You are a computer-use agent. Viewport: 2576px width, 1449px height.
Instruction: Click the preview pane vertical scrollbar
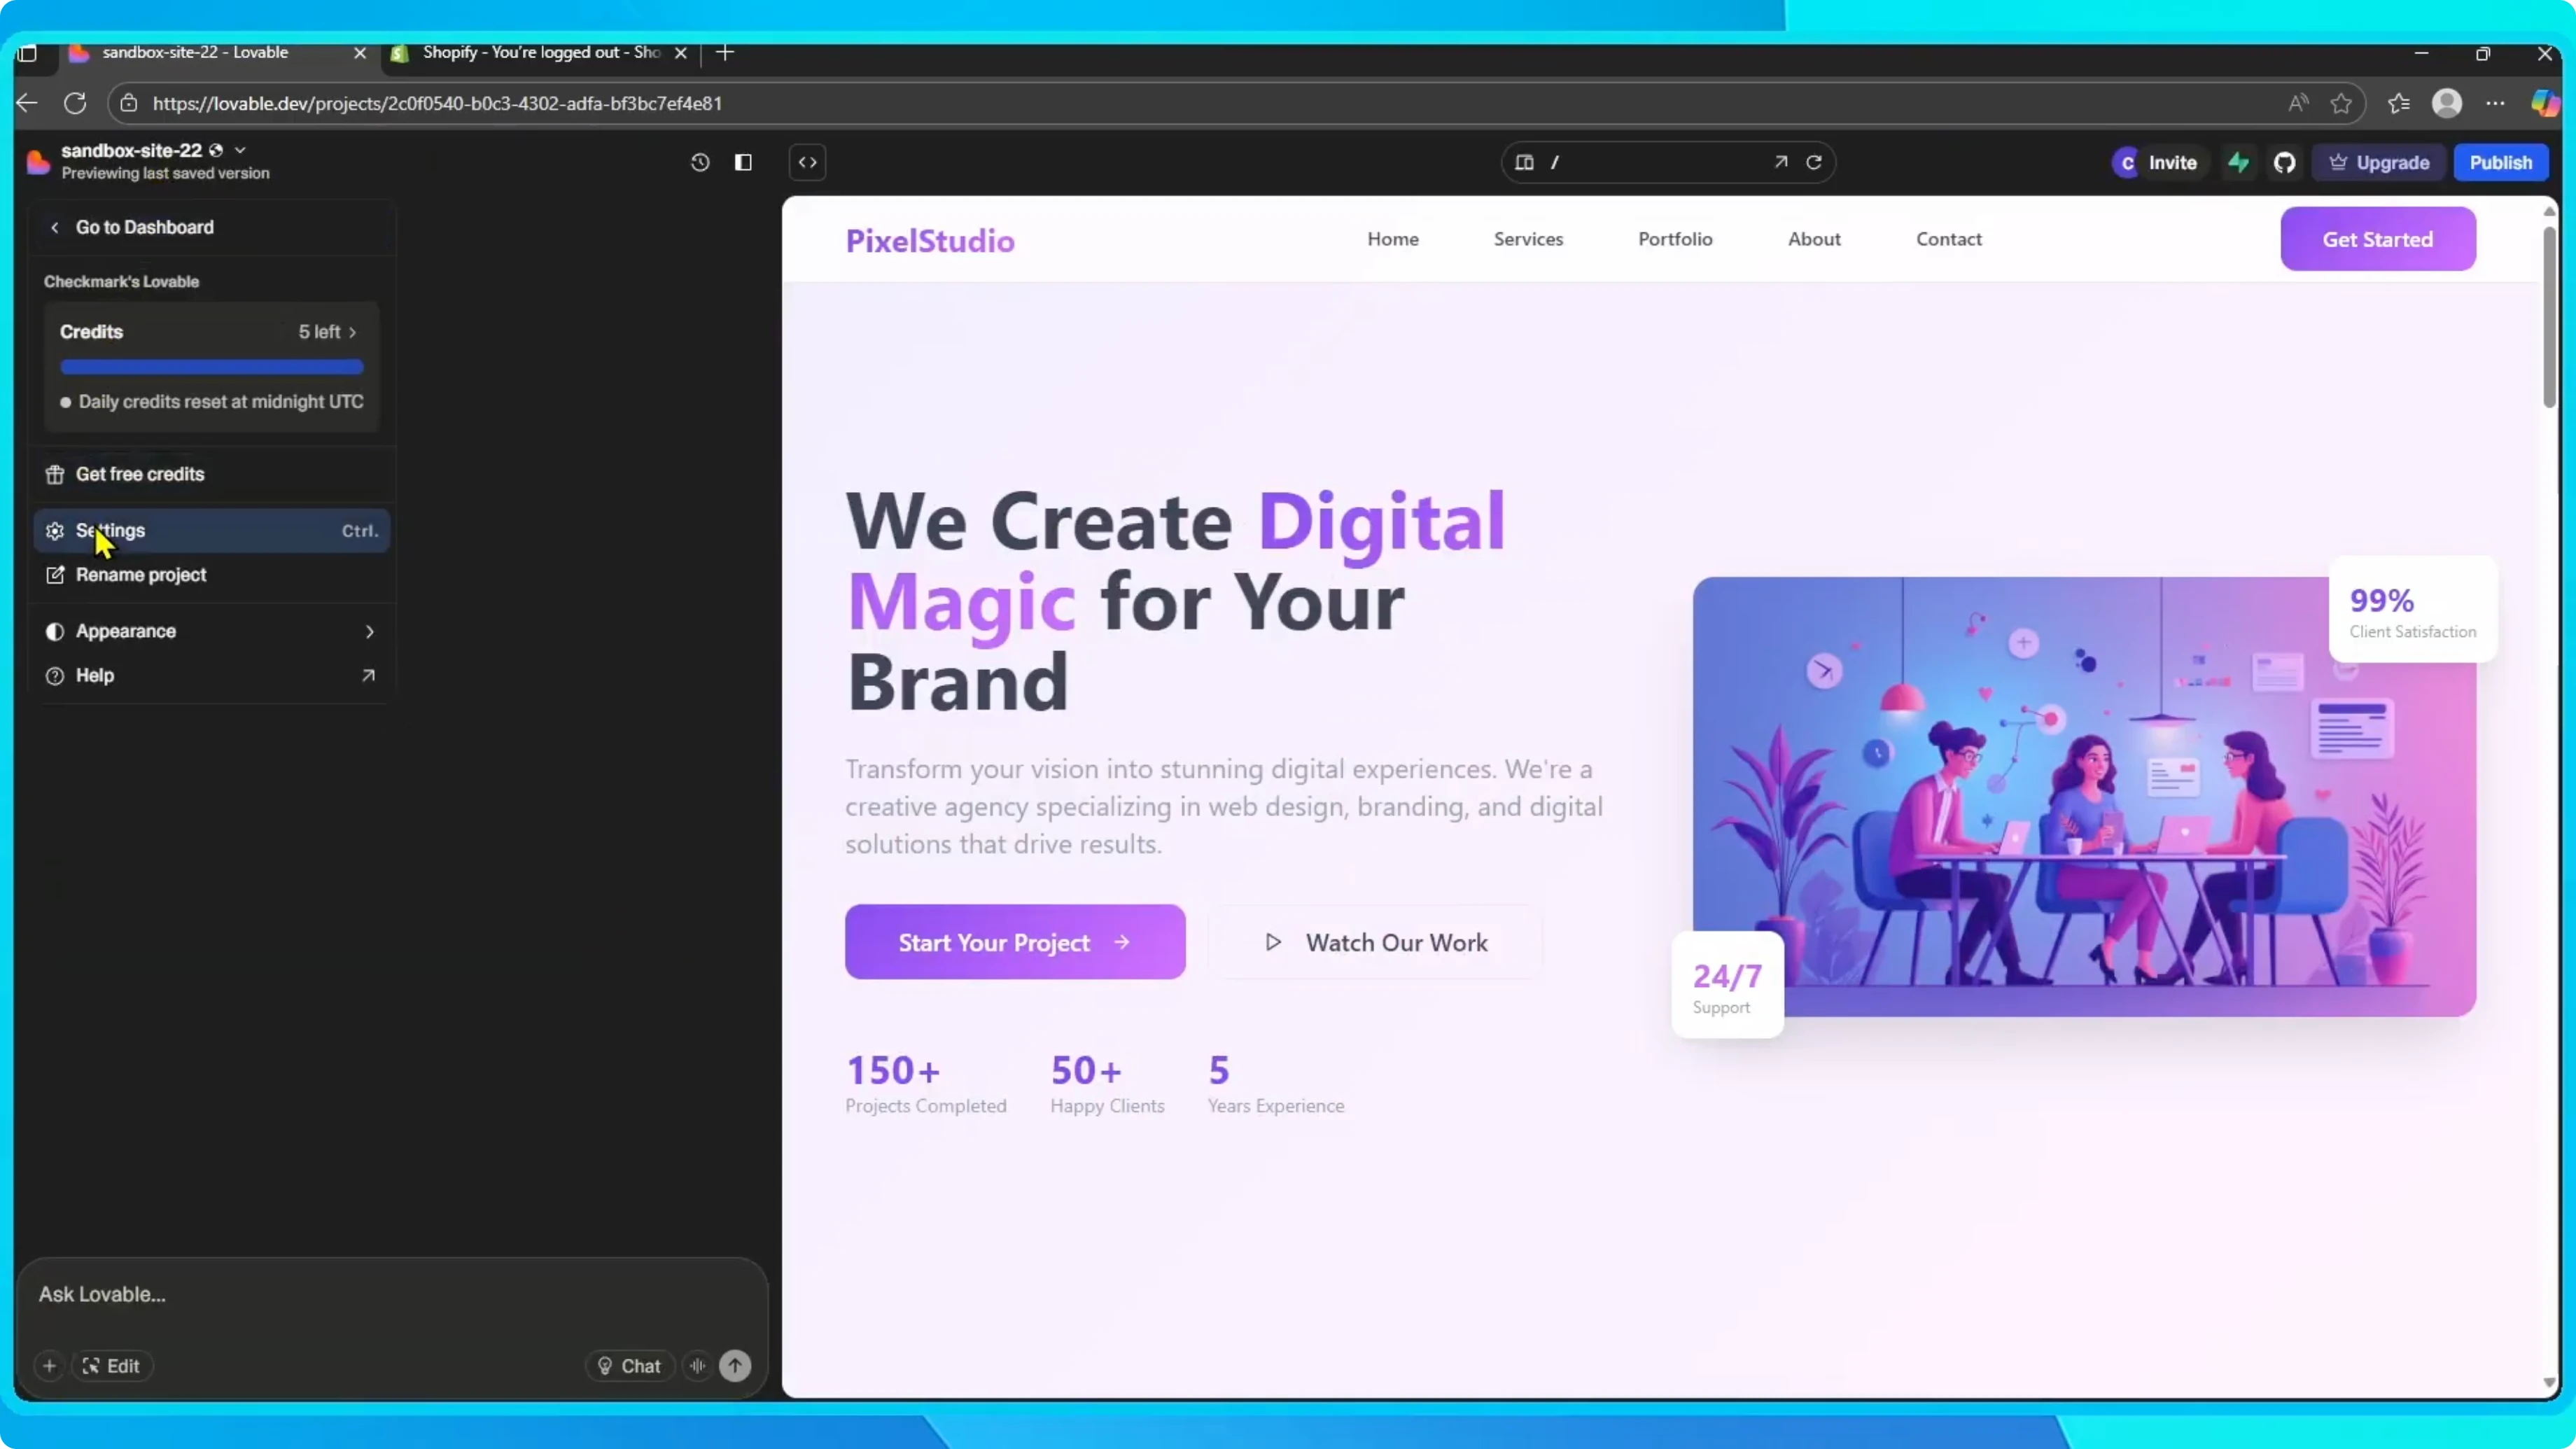coord(2549,318)
